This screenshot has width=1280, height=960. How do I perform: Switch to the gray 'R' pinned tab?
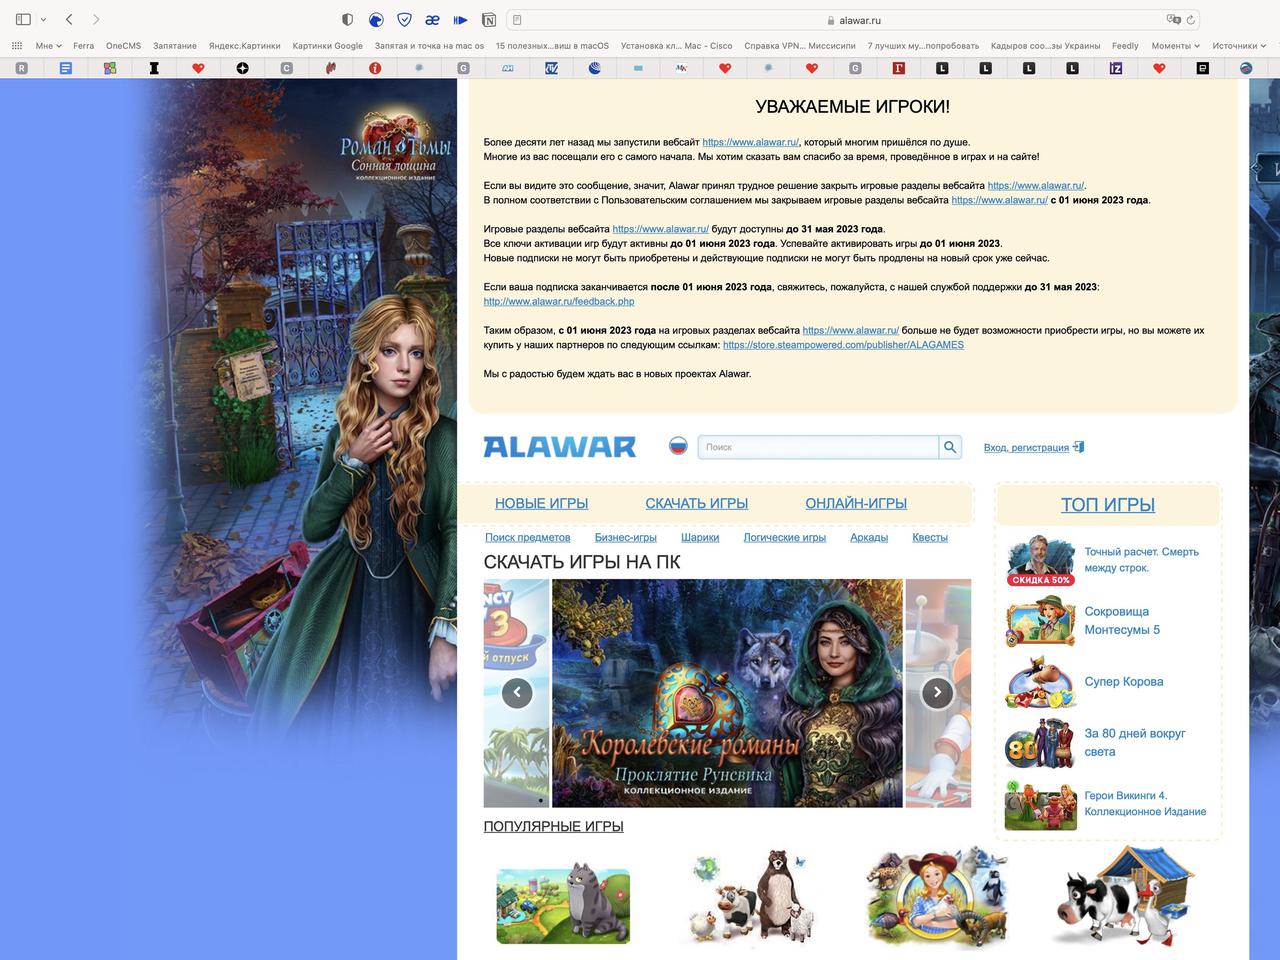pyautogui.click(x=22, y=68)
